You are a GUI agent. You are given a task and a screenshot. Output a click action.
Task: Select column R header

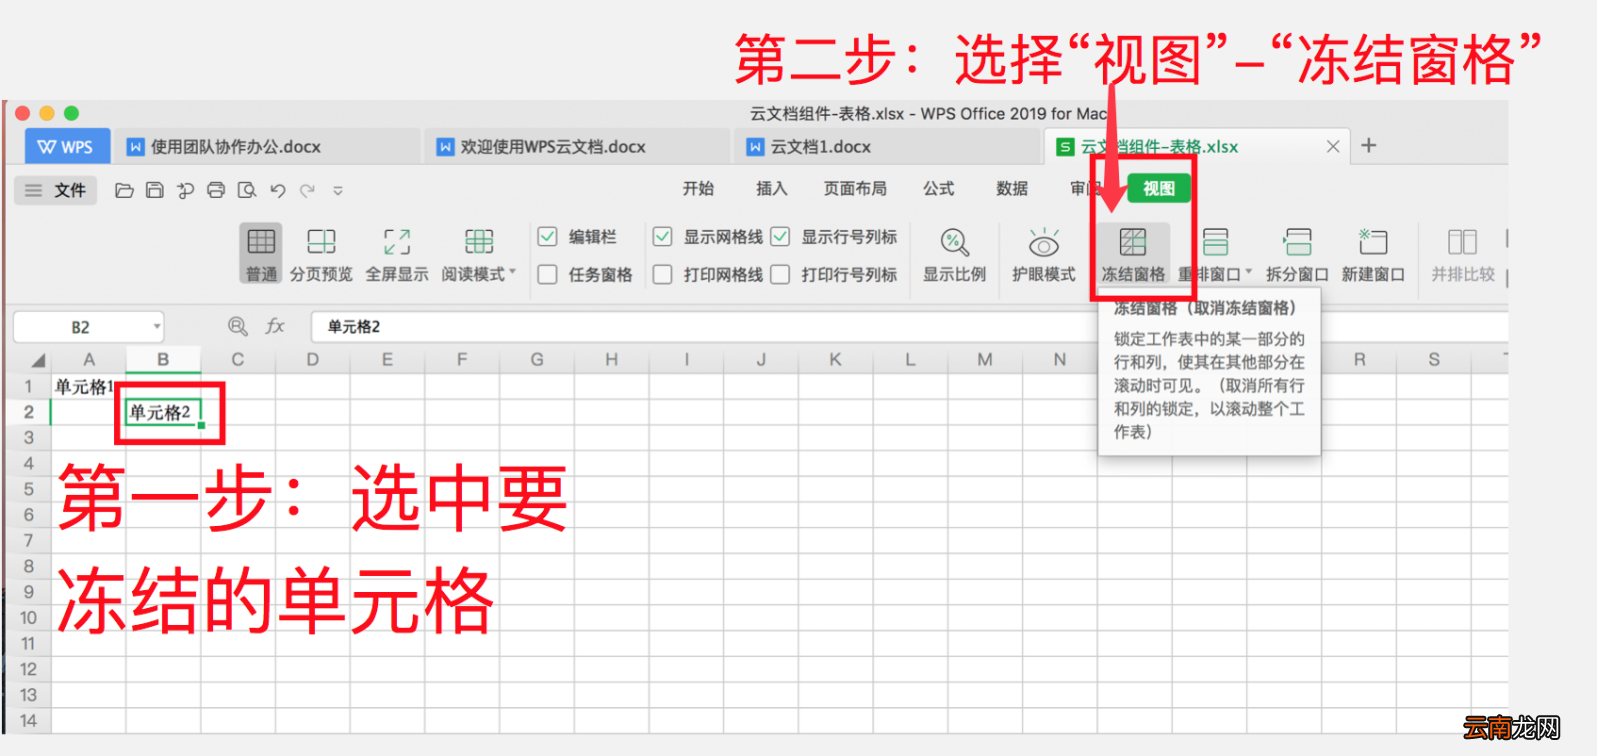(x=1359, y=360)
